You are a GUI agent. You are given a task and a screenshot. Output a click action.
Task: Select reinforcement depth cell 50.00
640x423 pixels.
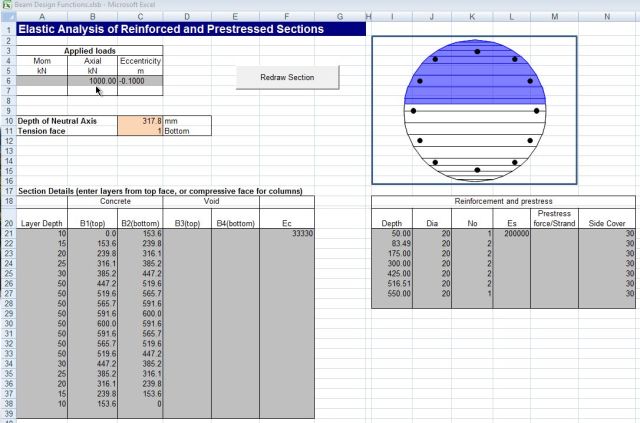pyautogui.click(x=392, y=234)
